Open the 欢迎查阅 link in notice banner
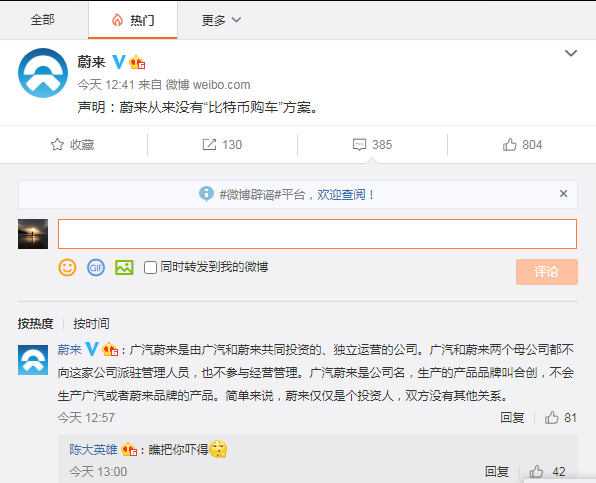Image resolution: width=596 pixels, height=483 pixels. (341, 195)
